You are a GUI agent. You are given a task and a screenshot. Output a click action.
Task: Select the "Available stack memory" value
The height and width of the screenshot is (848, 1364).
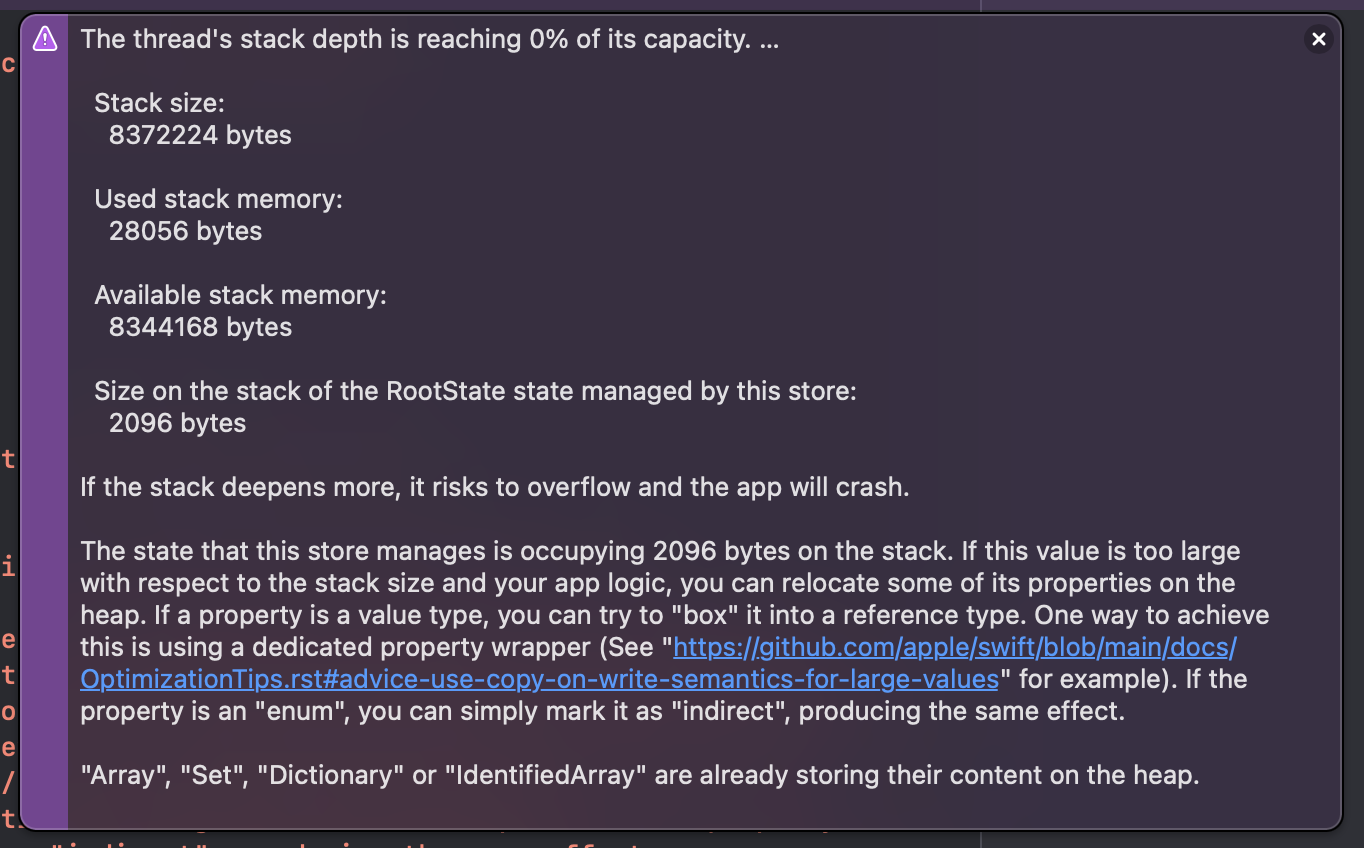200,327
